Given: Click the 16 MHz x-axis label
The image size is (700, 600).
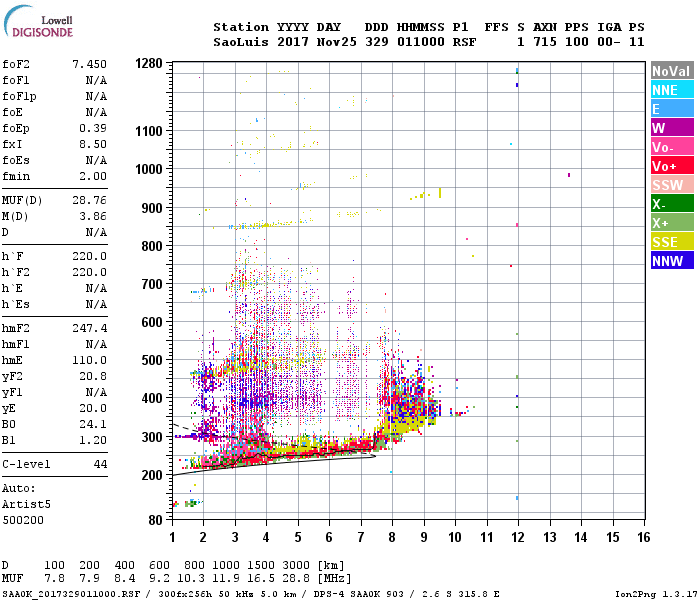Looking at the screenshot, I should click(x=644, y=537).
